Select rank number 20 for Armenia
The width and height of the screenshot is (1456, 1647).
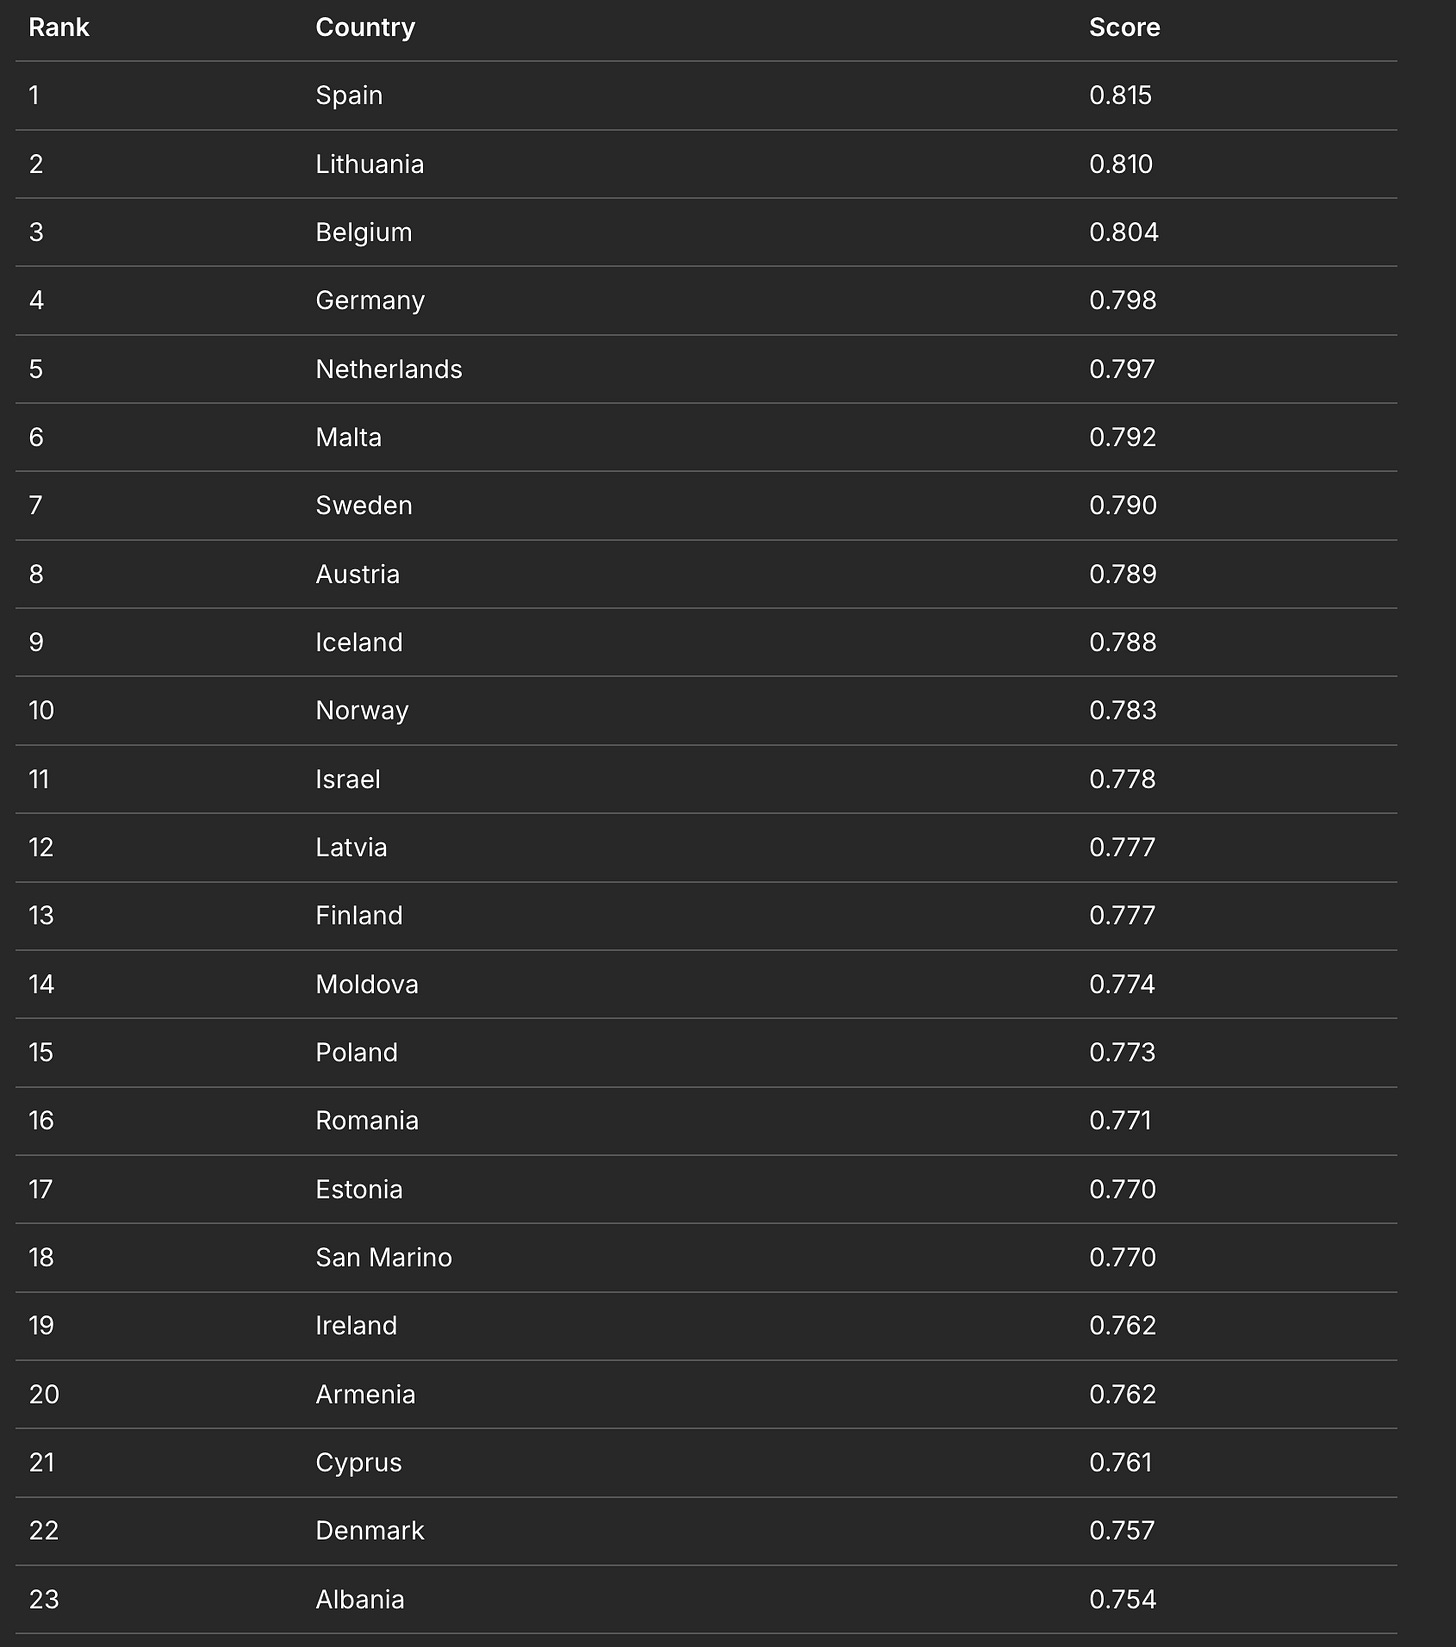44,1394
